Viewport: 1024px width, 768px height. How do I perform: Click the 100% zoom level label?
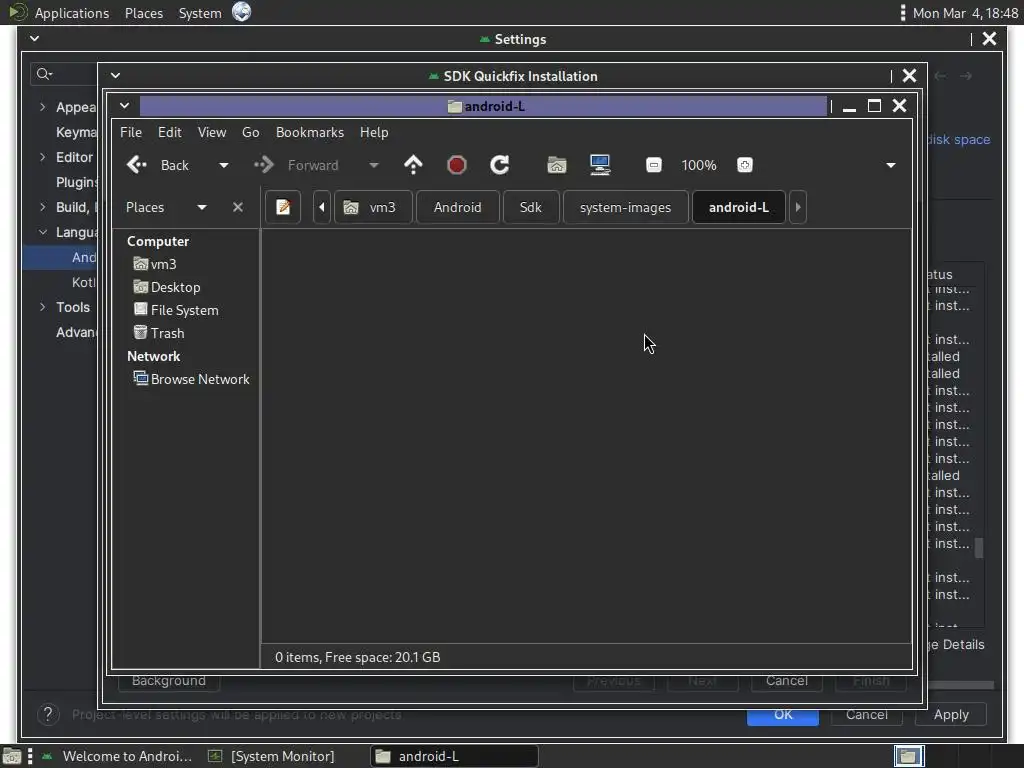tap(699, 165)
